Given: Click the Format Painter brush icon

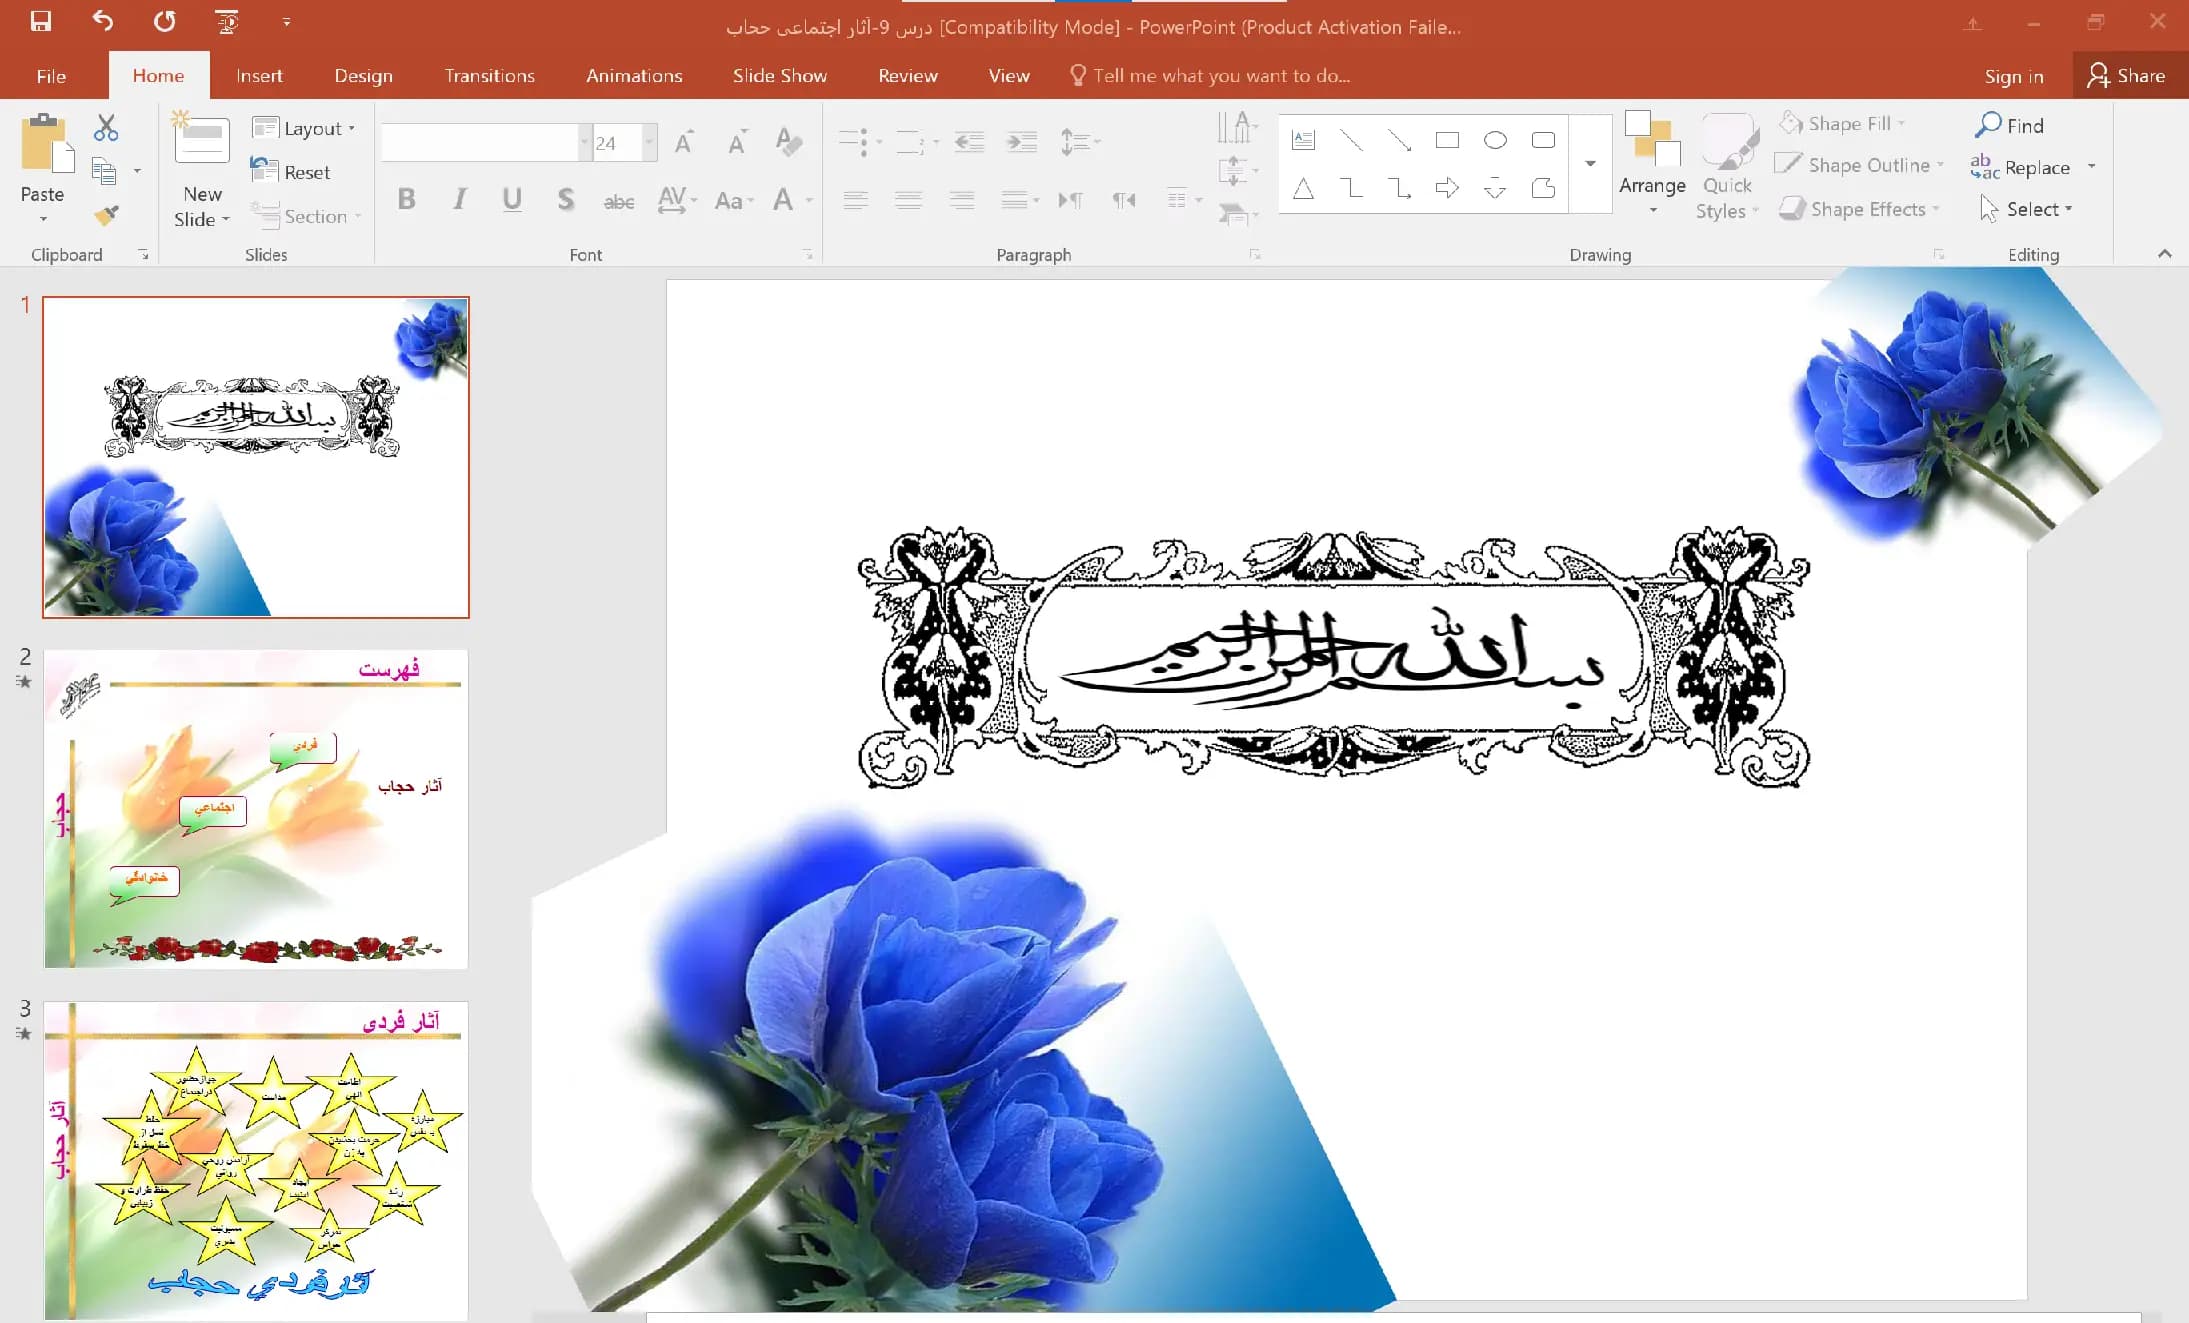Looking at the screenshot, I should coord(106,215).
